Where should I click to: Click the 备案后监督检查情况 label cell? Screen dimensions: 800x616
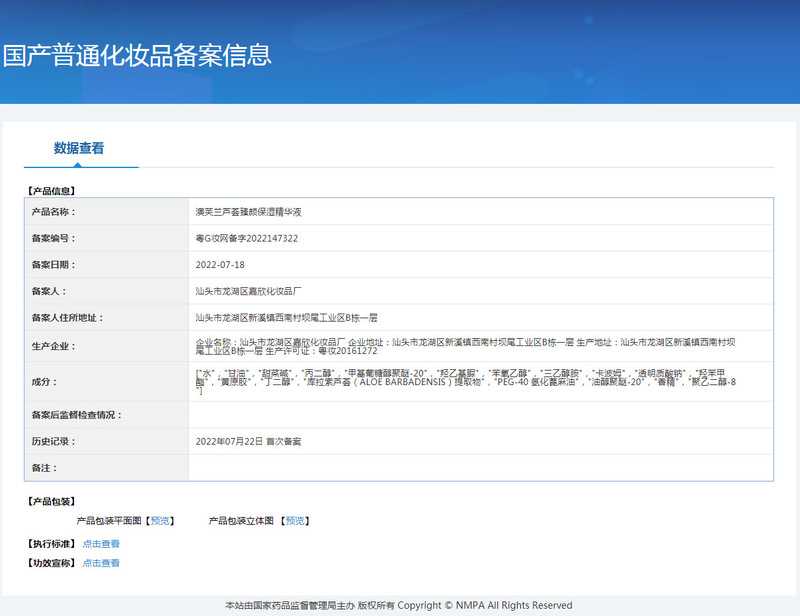tap(107, 415)
